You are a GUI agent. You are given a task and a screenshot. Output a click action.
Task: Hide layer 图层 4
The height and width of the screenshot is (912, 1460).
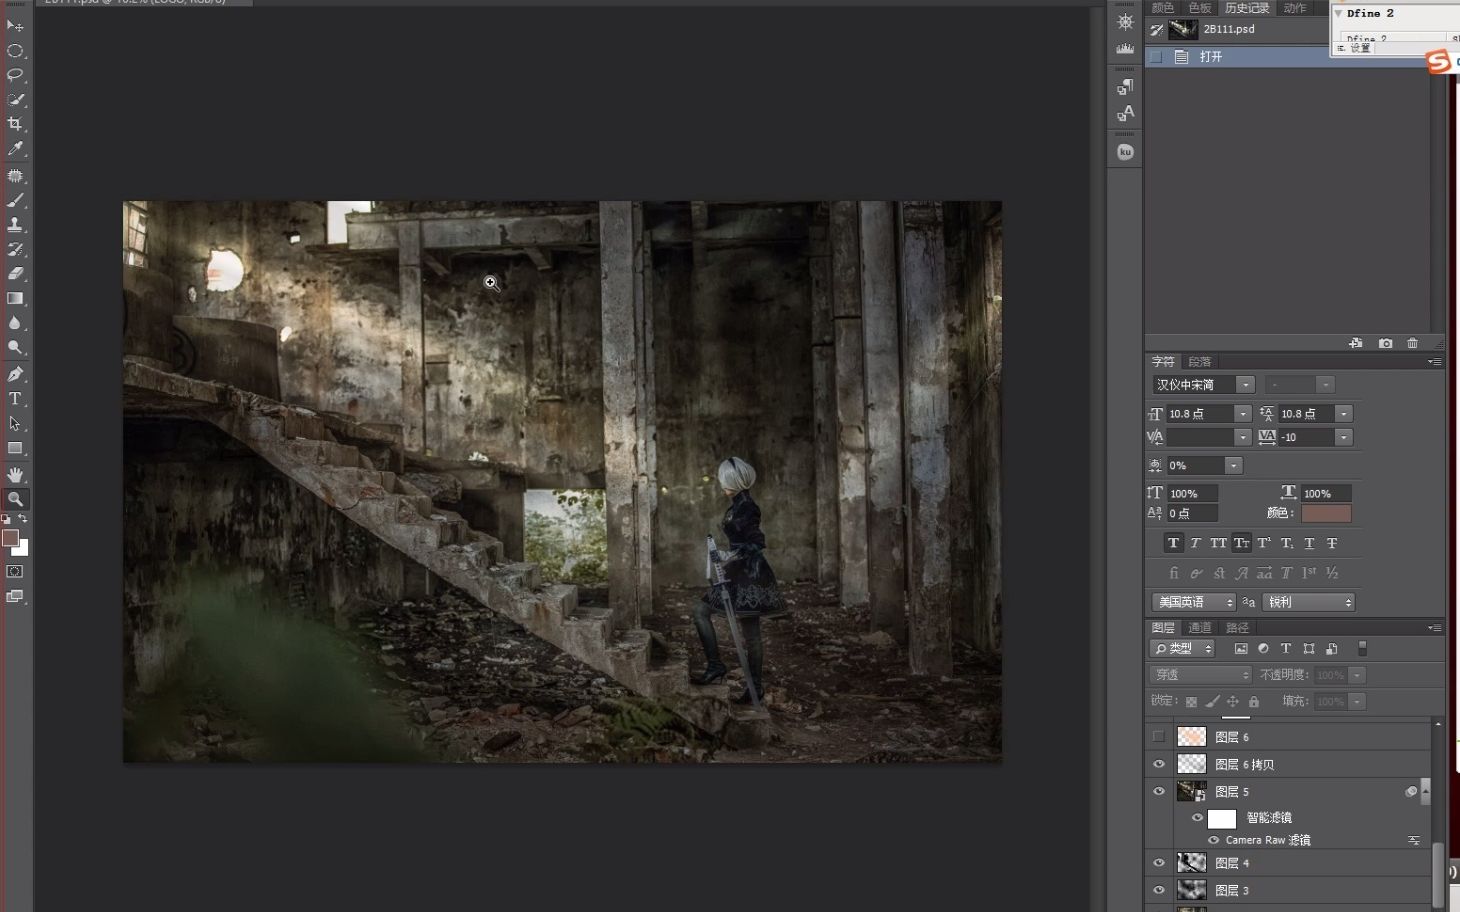click(x=1158, y=862)
